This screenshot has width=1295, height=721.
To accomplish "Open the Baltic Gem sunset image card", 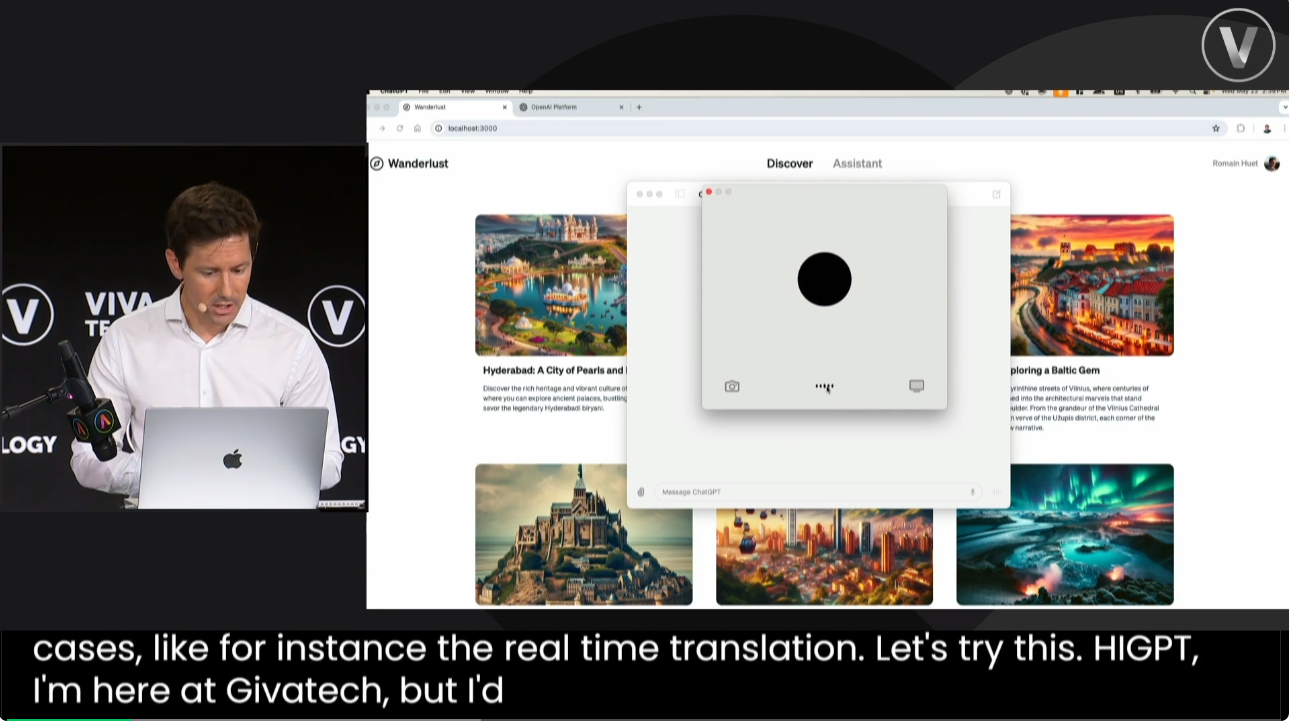I will (x=1092, y=285).
